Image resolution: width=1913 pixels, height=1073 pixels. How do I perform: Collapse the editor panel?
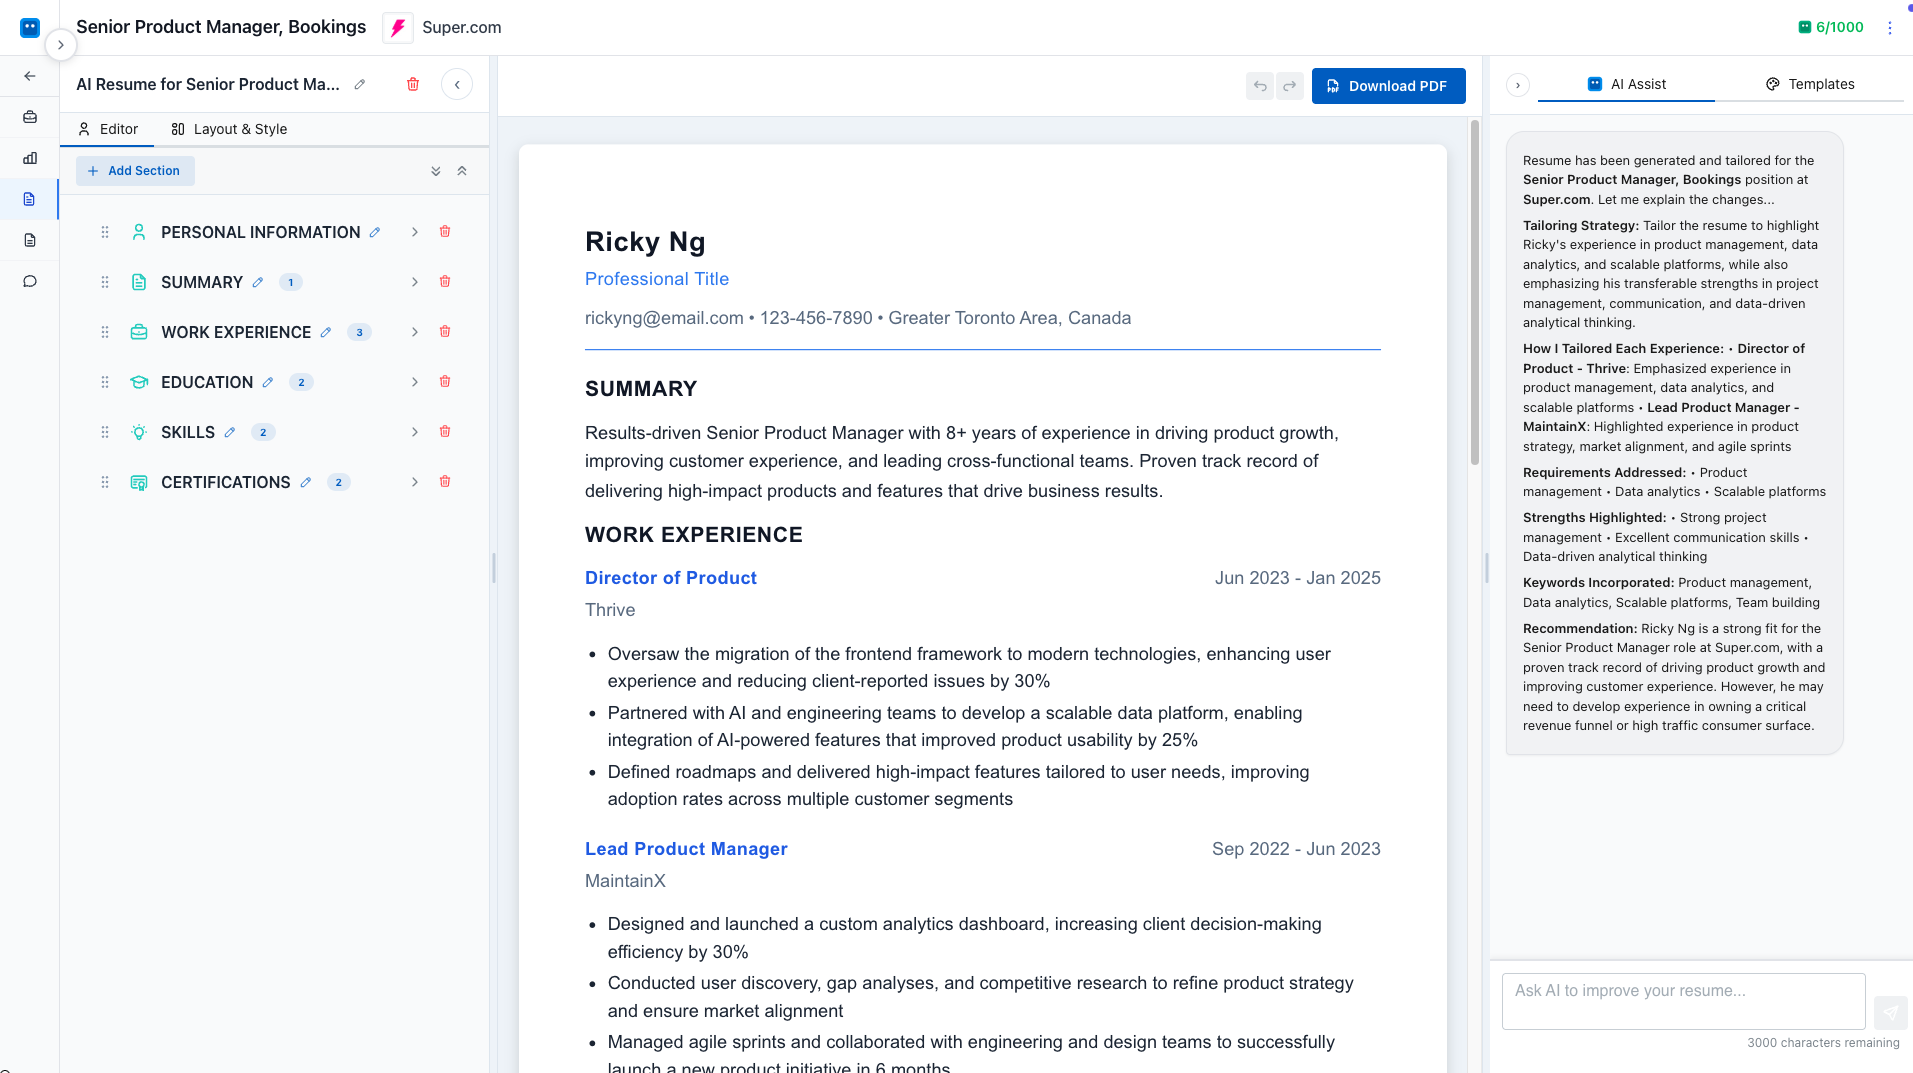[457, 84]
